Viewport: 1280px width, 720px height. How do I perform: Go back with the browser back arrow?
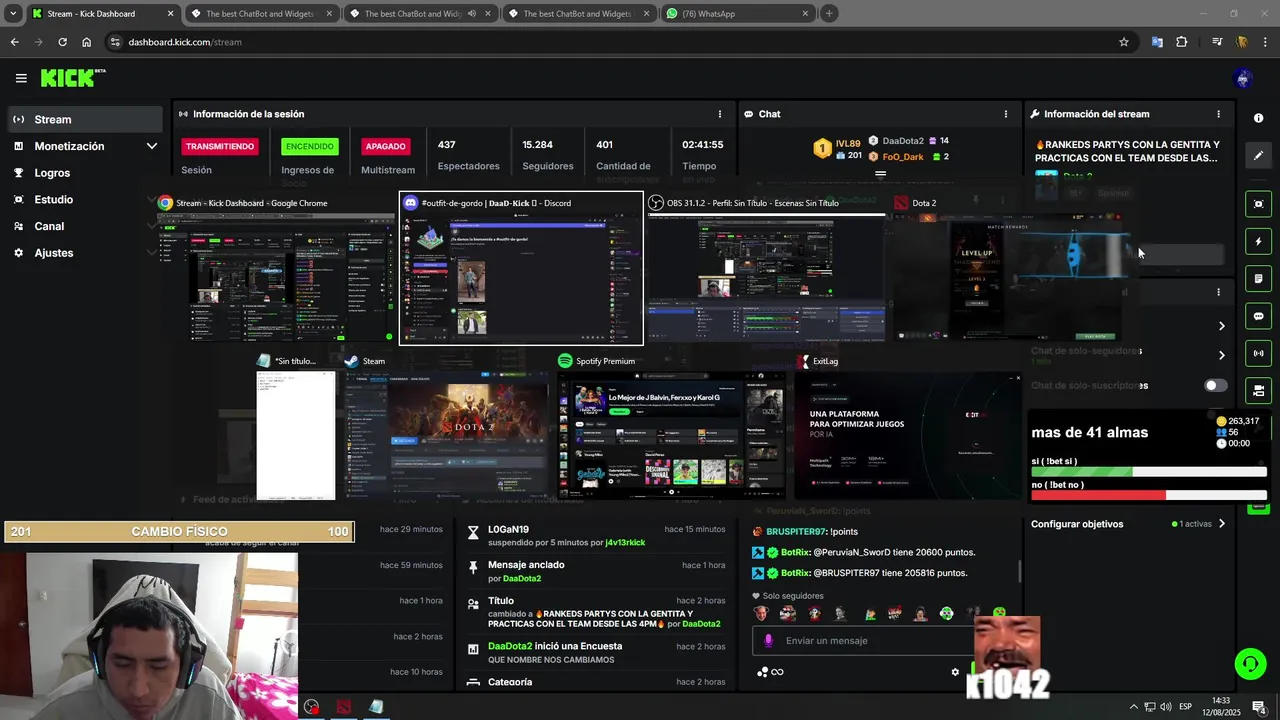(14, 42)
